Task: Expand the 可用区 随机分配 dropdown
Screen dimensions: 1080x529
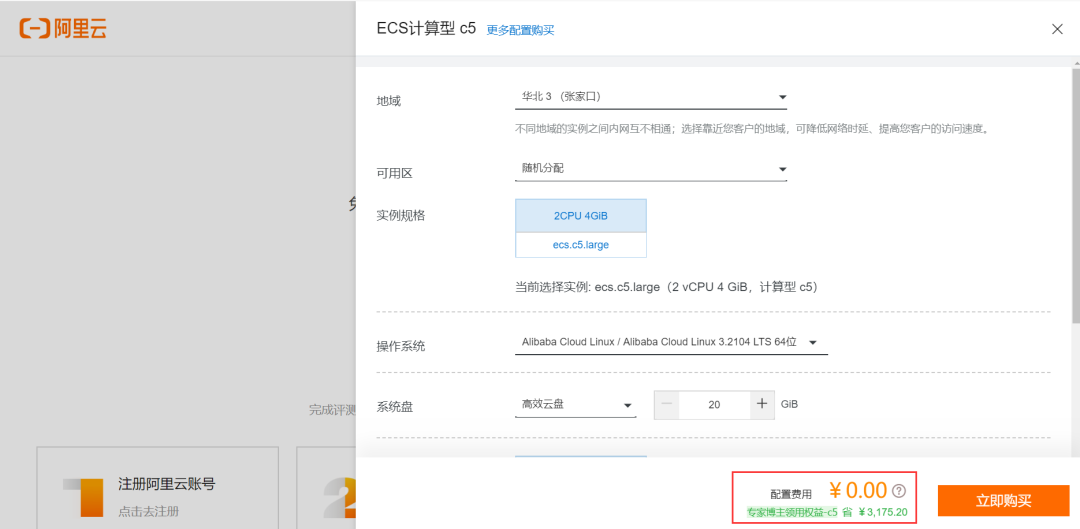Action: (x=650, y=169)
